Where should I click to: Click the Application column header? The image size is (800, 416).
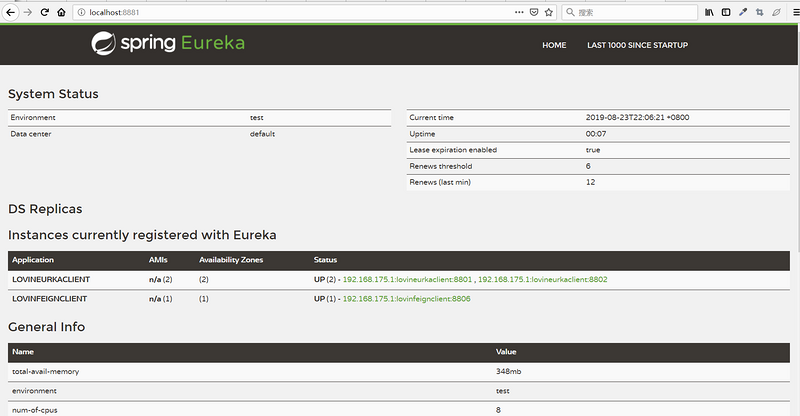(x=33, y=260)
